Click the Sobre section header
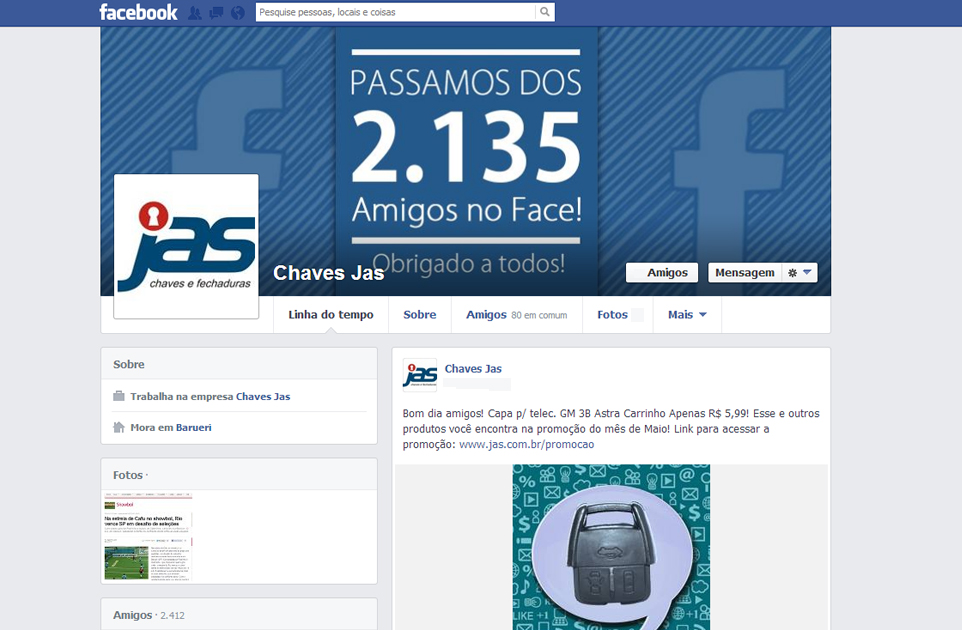Screen dimensions: 962x630 pos(129,364)
